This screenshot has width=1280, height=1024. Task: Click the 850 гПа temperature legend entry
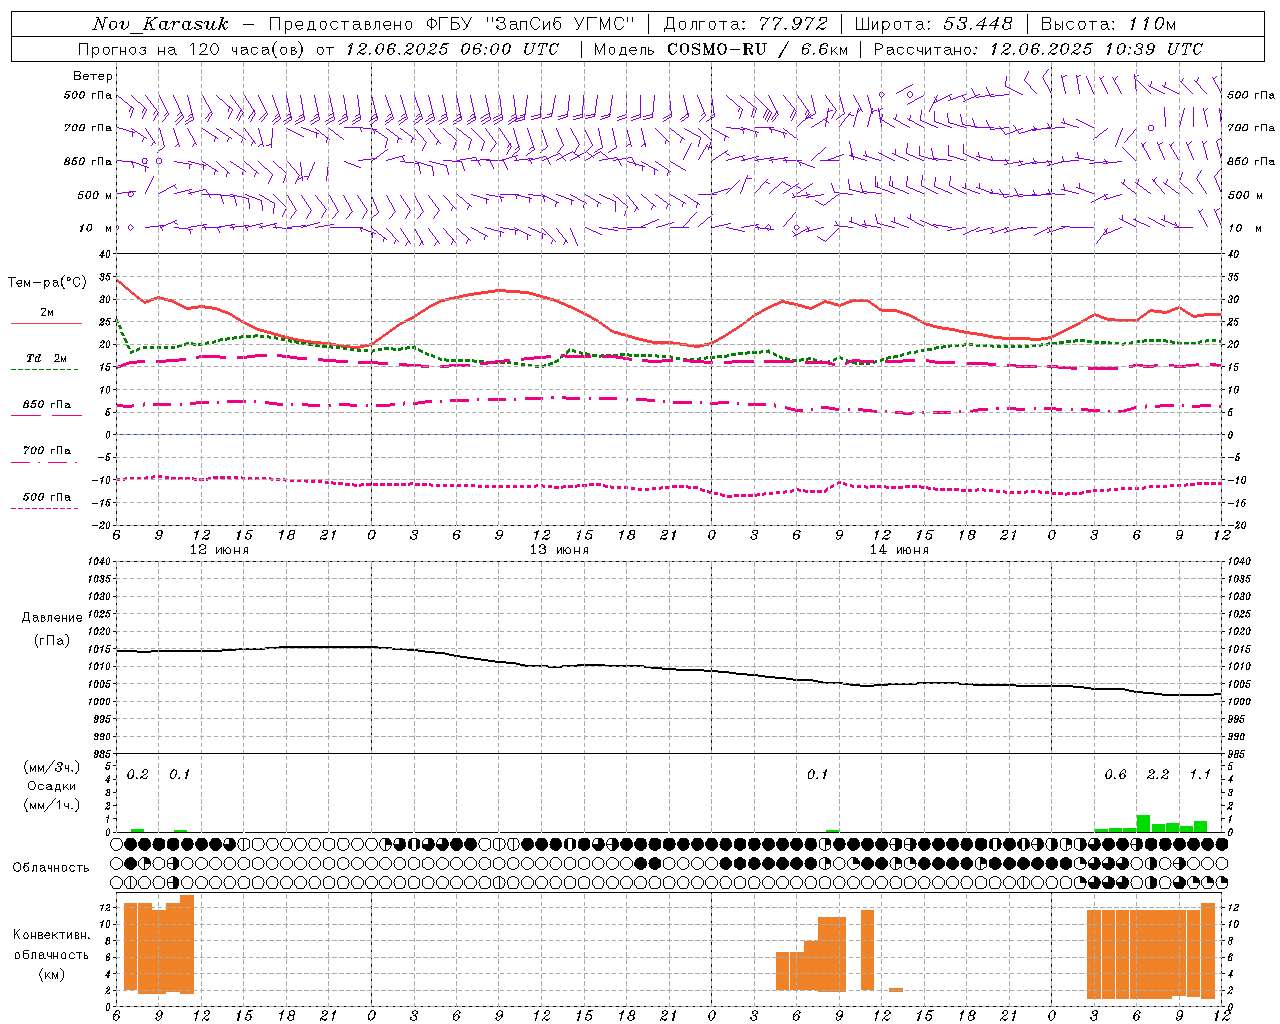point(47,405)
